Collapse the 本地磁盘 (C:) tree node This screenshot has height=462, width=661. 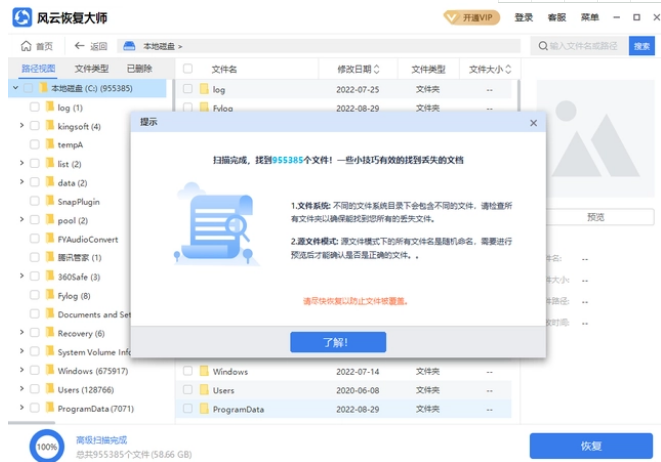pyautogui.click(x=16, y=88)
